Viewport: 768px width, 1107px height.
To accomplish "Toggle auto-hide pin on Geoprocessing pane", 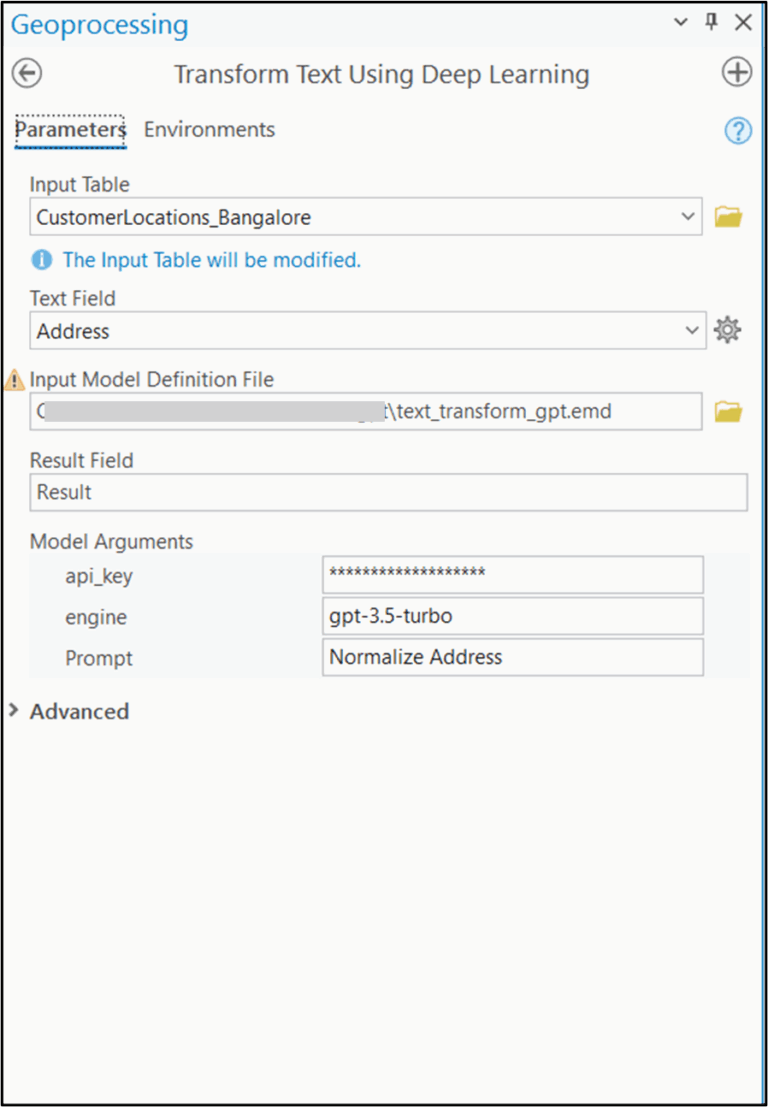I will [712, 22].
